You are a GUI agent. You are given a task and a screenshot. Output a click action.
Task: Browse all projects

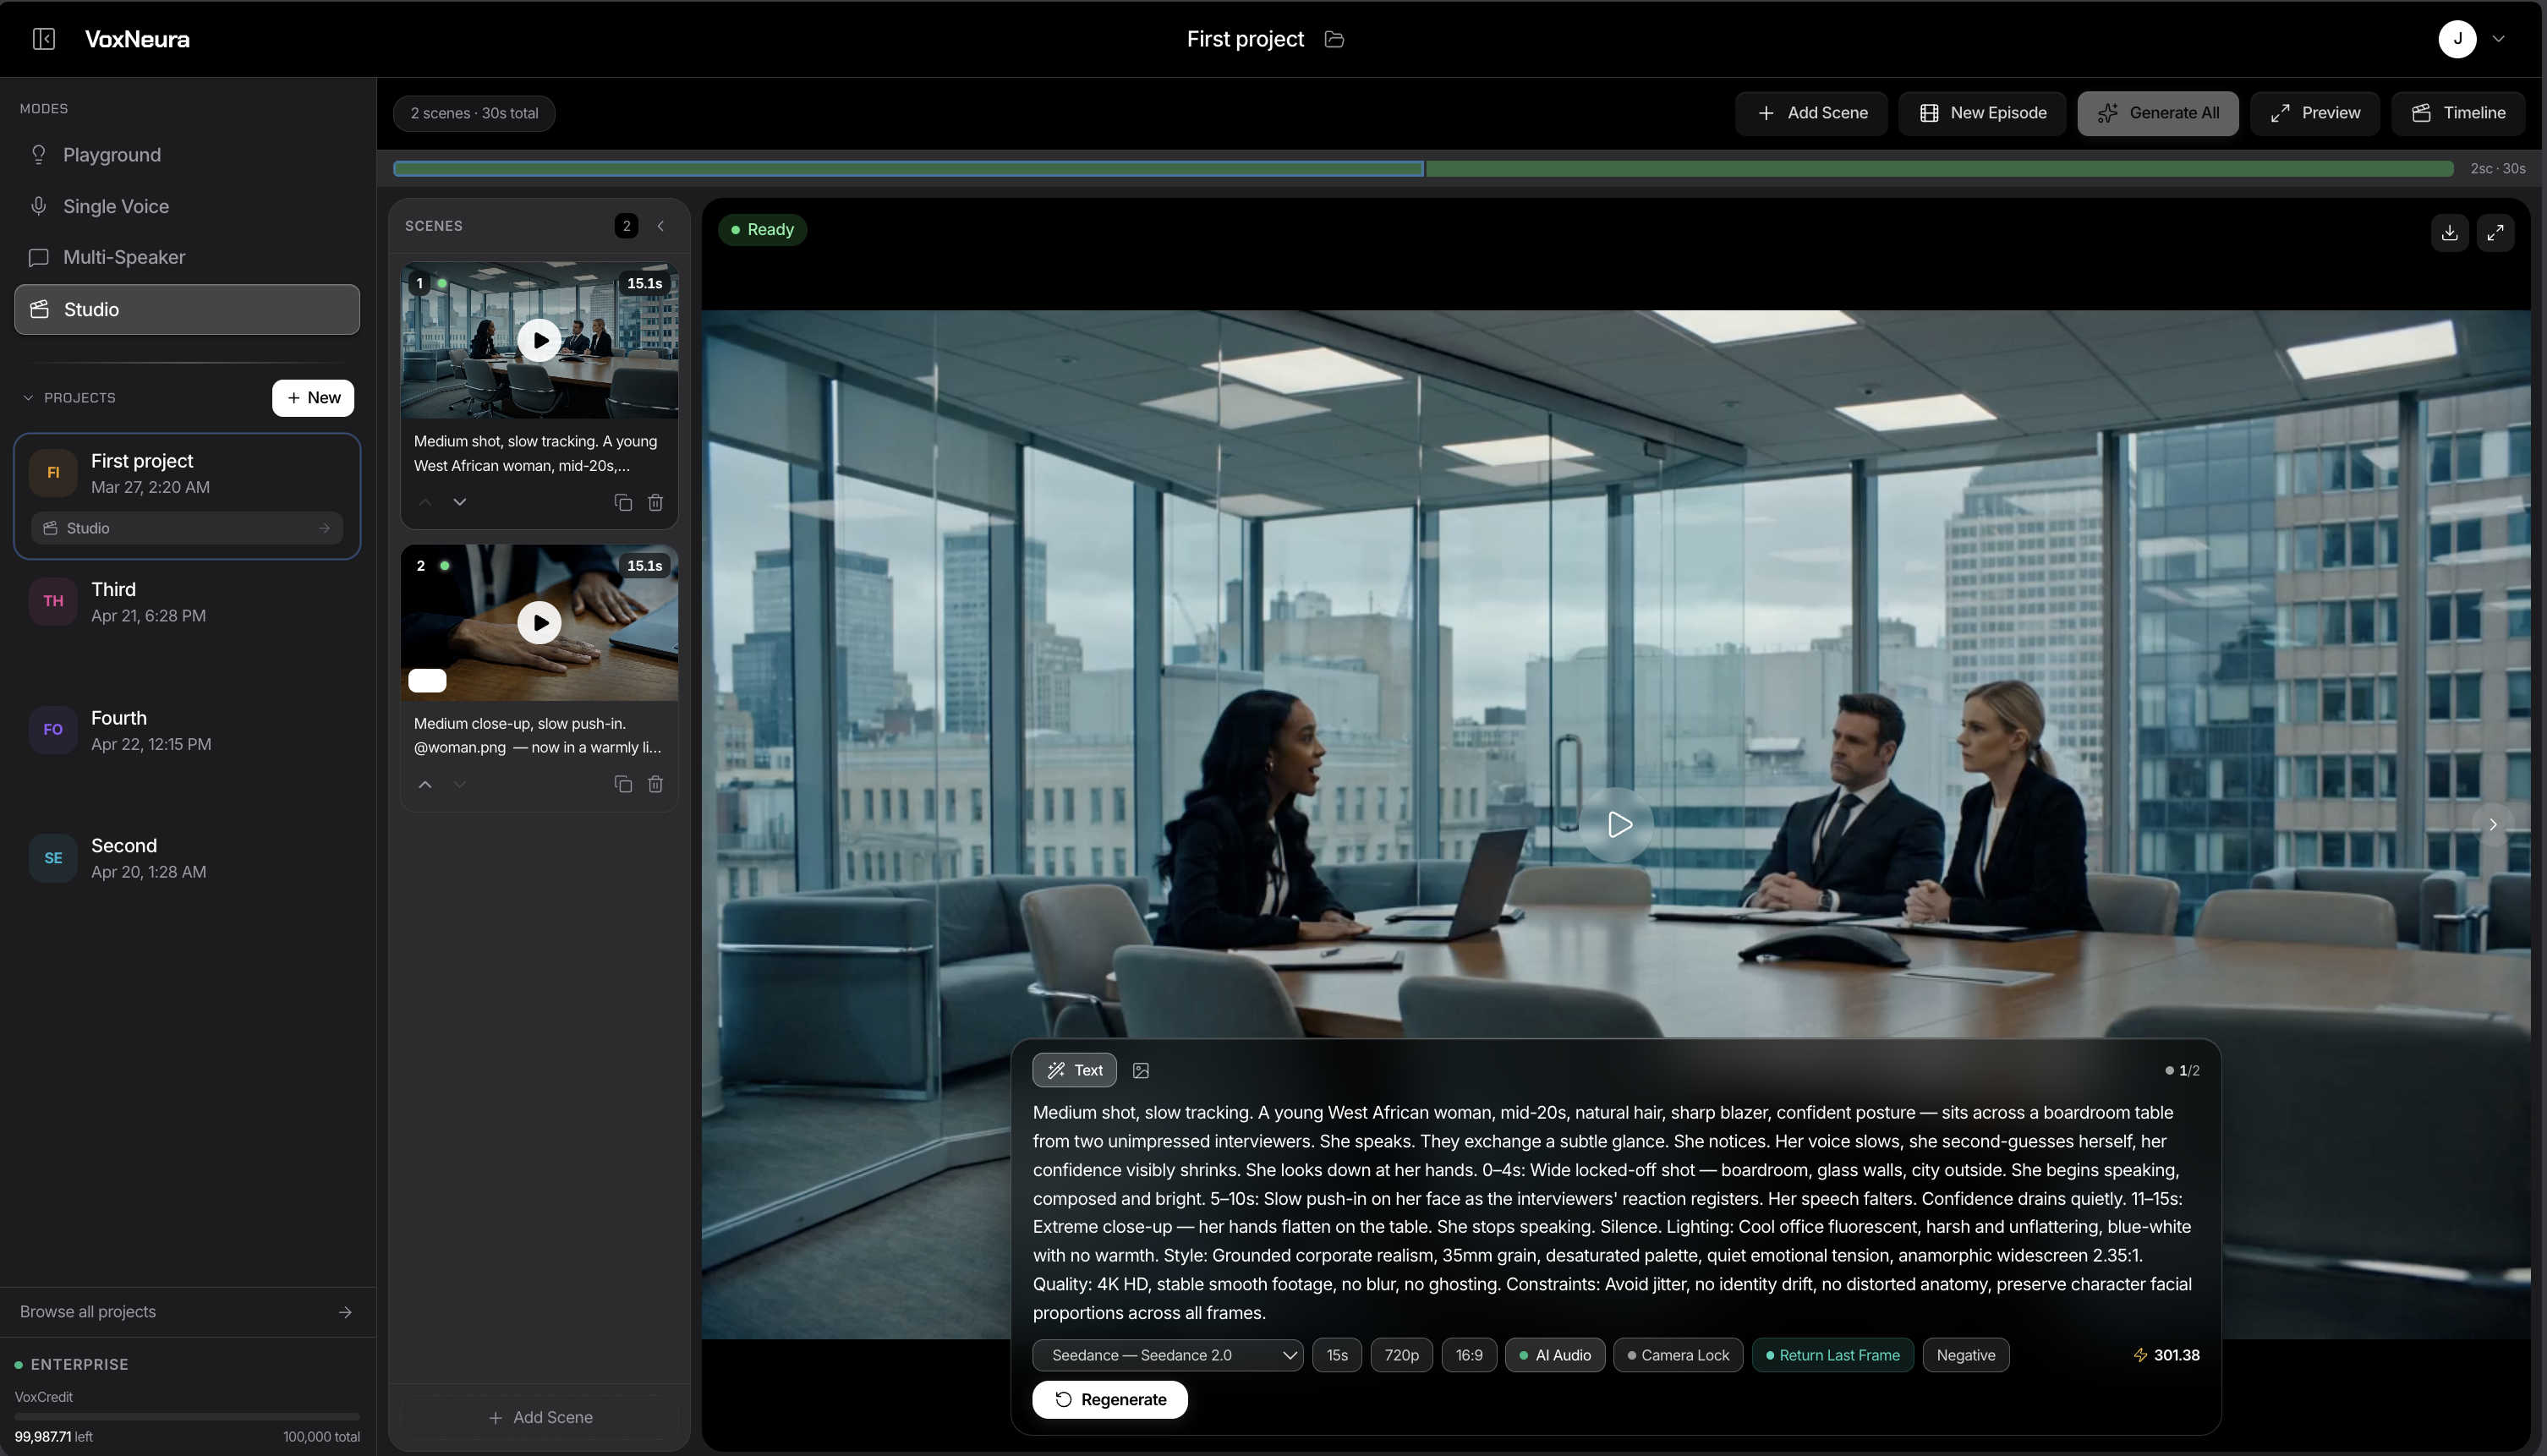187,1312
